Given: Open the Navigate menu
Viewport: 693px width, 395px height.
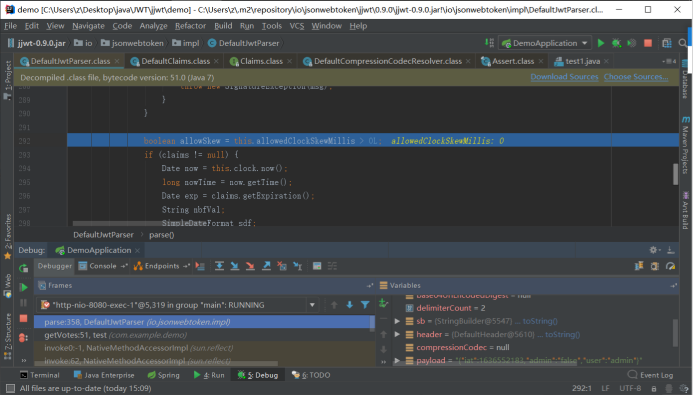Looking at the screenshot, I should point(88,26).
